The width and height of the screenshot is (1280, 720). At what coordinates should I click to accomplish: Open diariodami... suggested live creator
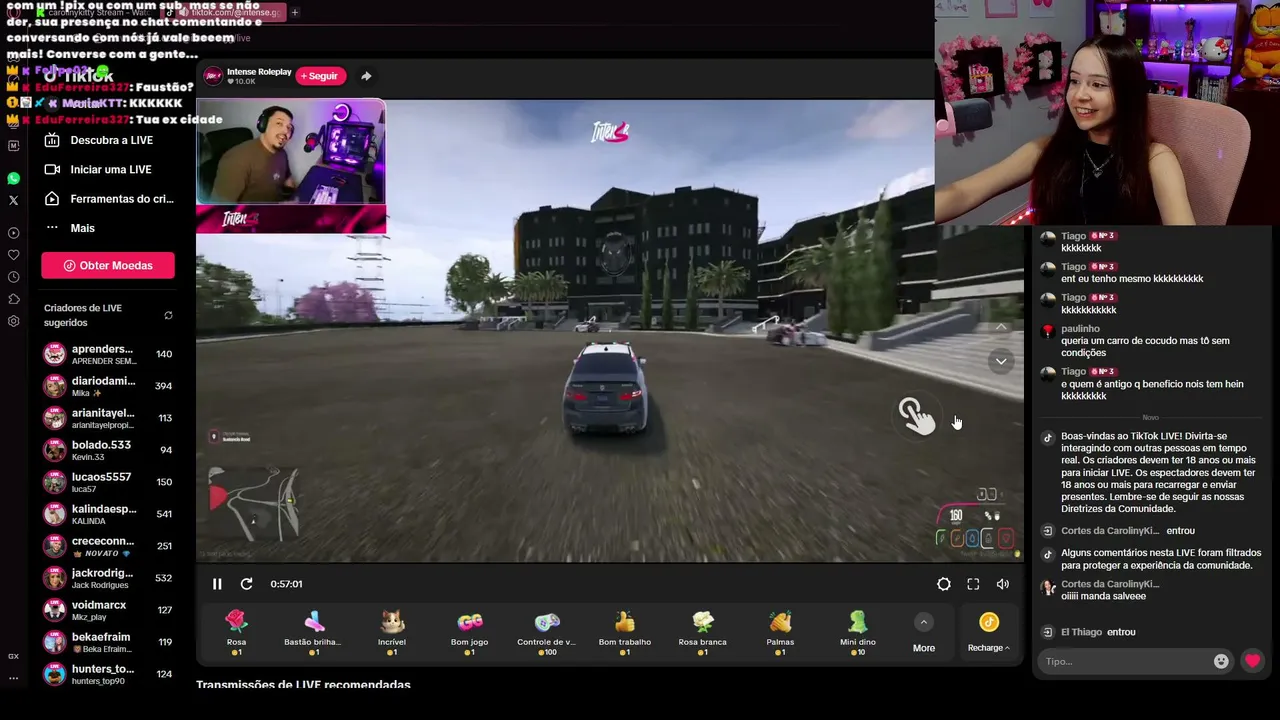[x=108, y=386]
